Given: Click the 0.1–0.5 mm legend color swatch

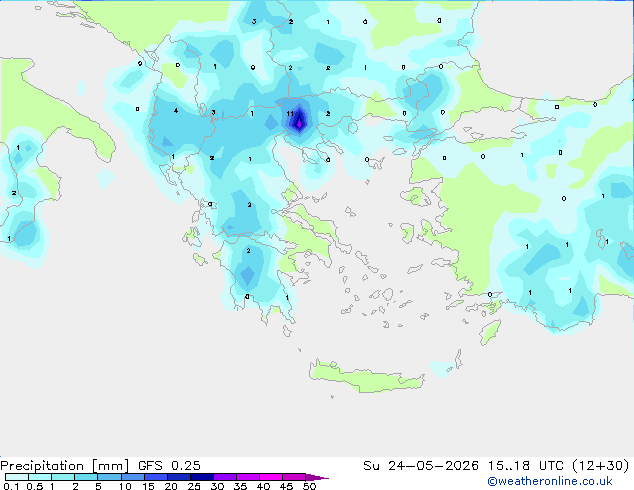Looking at the screenshot, I should pyautogui.click(x=17, y=477).
